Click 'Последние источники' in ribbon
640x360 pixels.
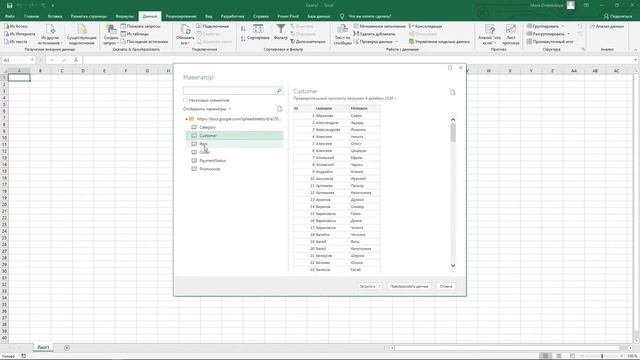144,42
